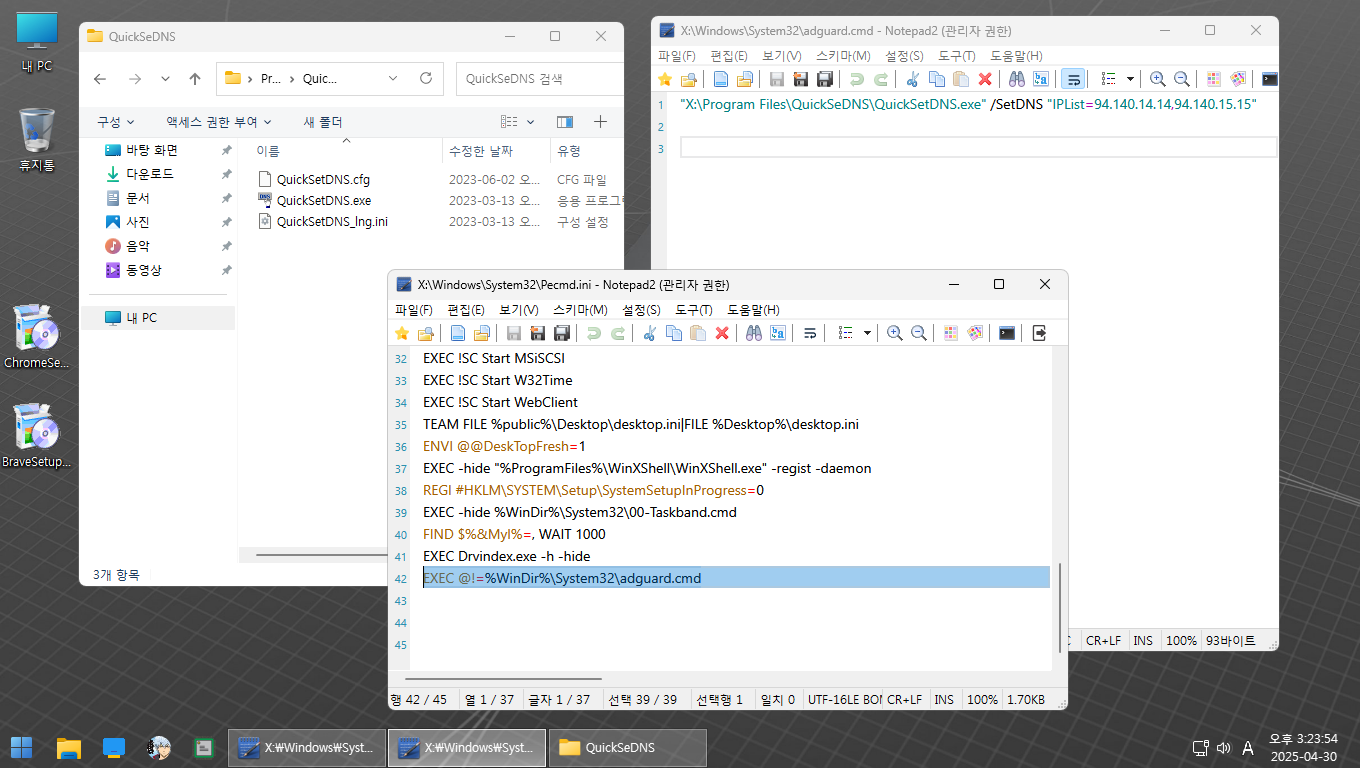Open scheme selector in Pecmd.ini toolbar
Image resolution: width=1360 pixels, height=768 pixels.
pyautogui.click(x=951, y=333)
